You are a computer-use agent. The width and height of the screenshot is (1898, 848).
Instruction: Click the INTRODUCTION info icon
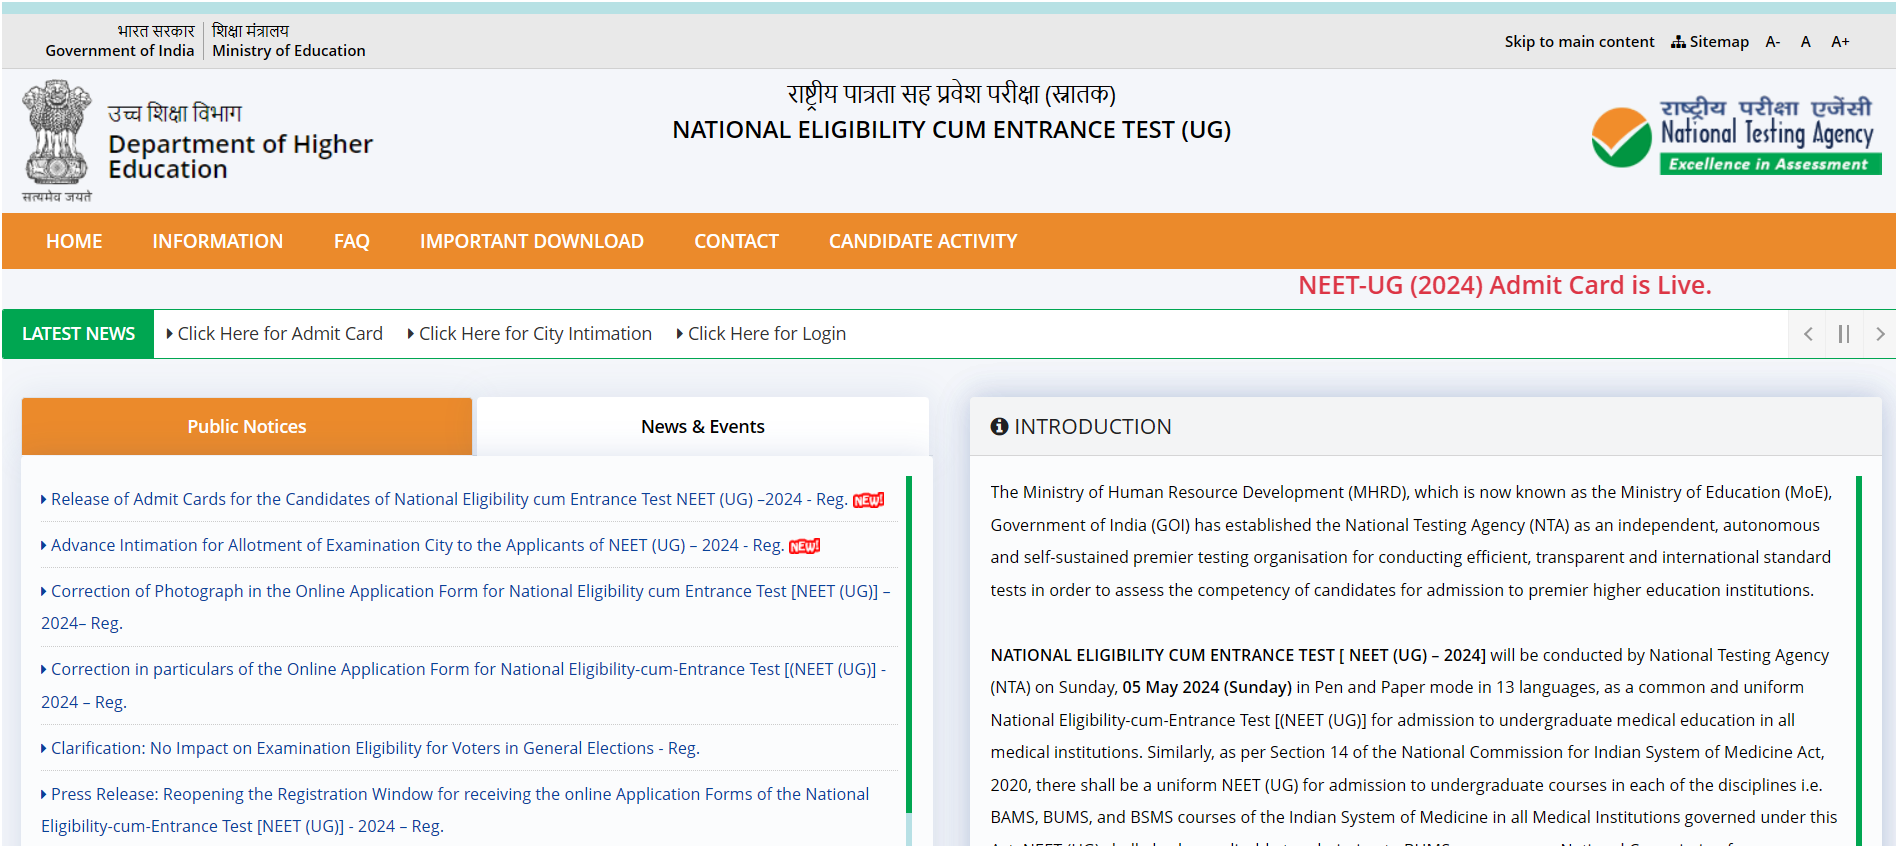coord(999,427)
